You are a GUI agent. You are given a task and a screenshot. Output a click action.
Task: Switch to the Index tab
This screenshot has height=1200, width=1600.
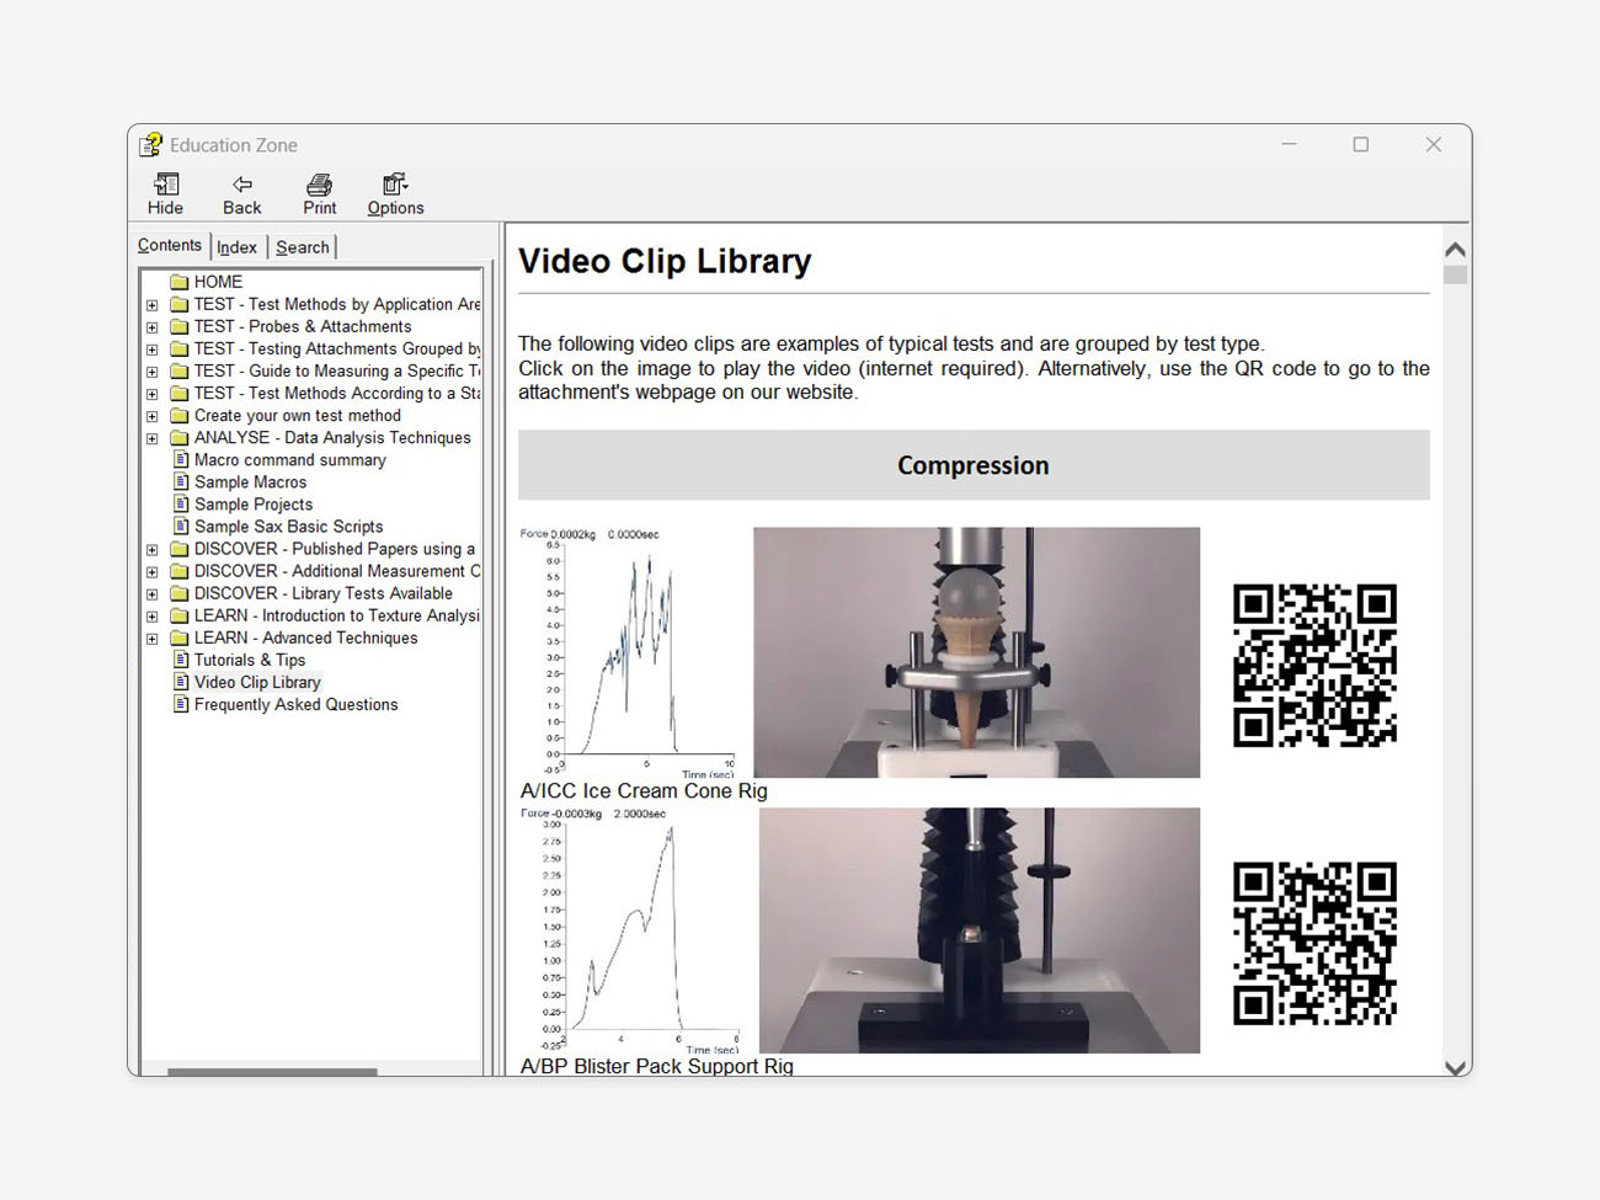click(x=237, y=247)
